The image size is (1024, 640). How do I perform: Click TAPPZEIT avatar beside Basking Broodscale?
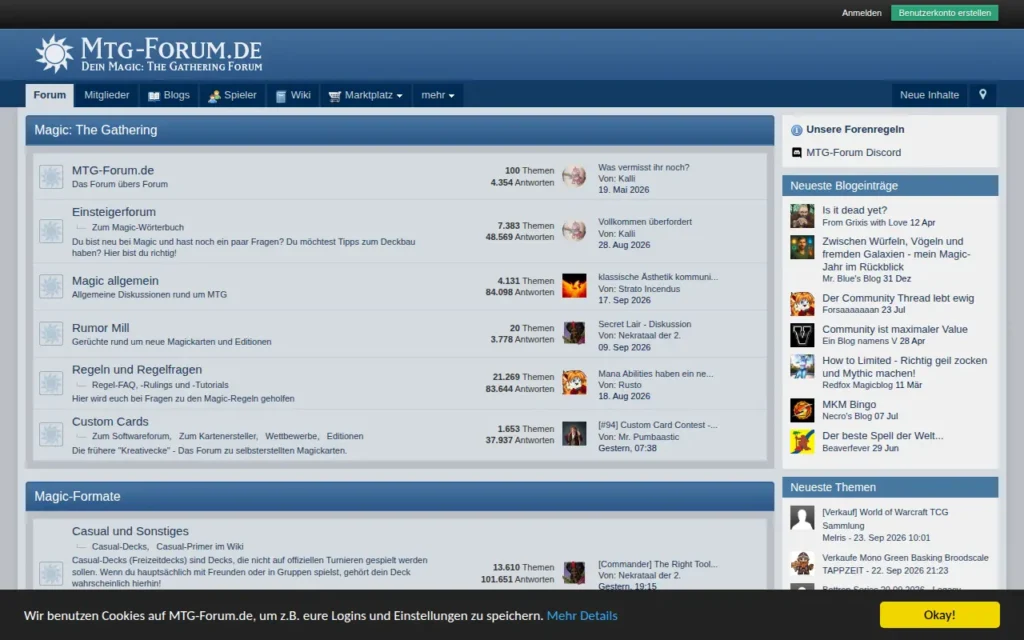click(x=802, y=564)
